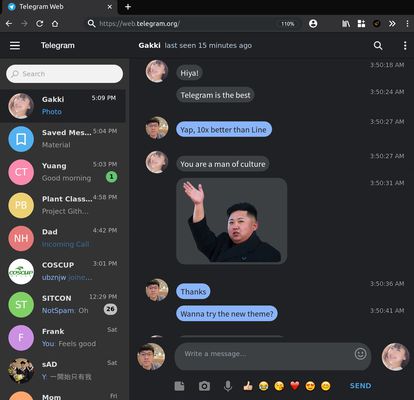Attach a file with the document icon
This screenshot has width=414, height=400.
point(179,386)
